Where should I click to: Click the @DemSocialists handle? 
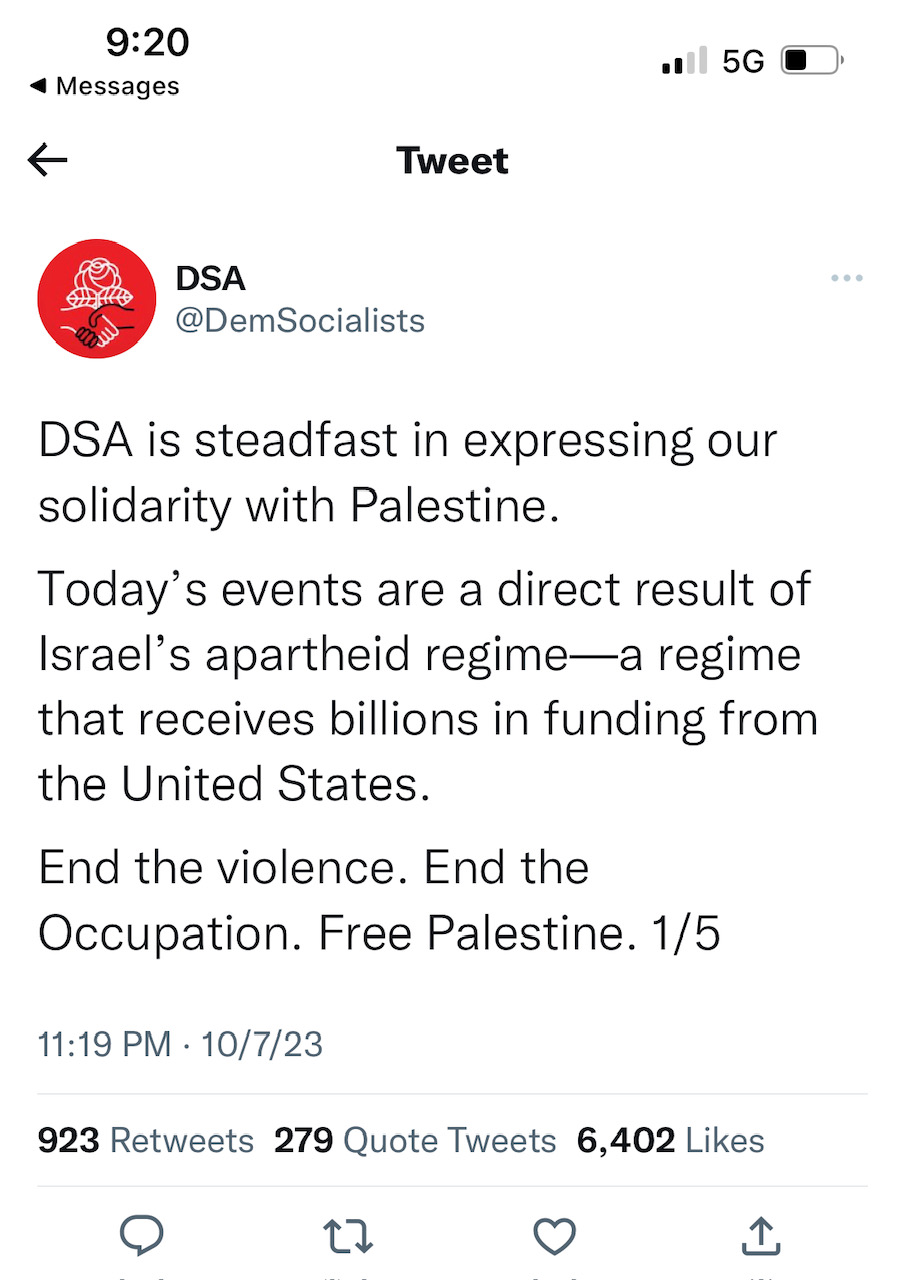pos(300,321)
